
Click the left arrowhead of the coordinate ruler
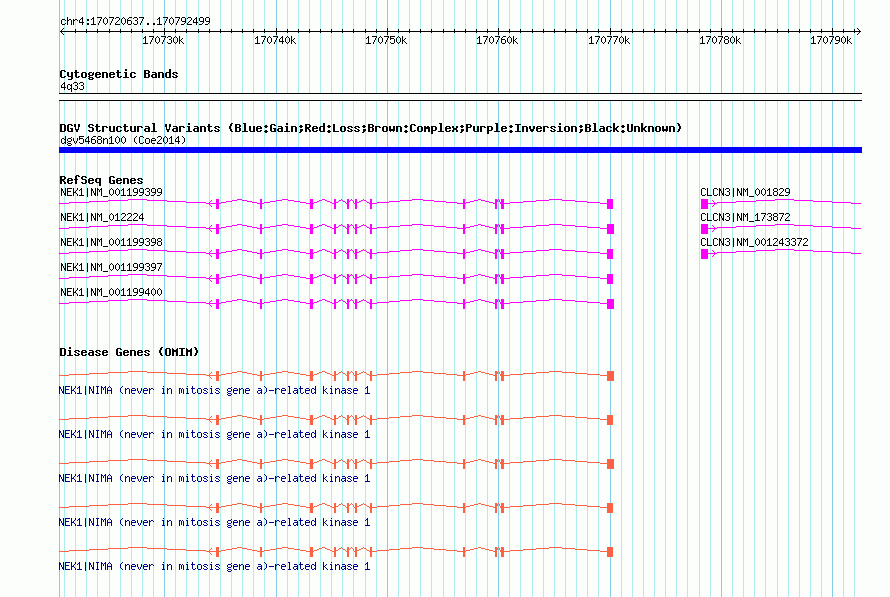click(62, 32)
